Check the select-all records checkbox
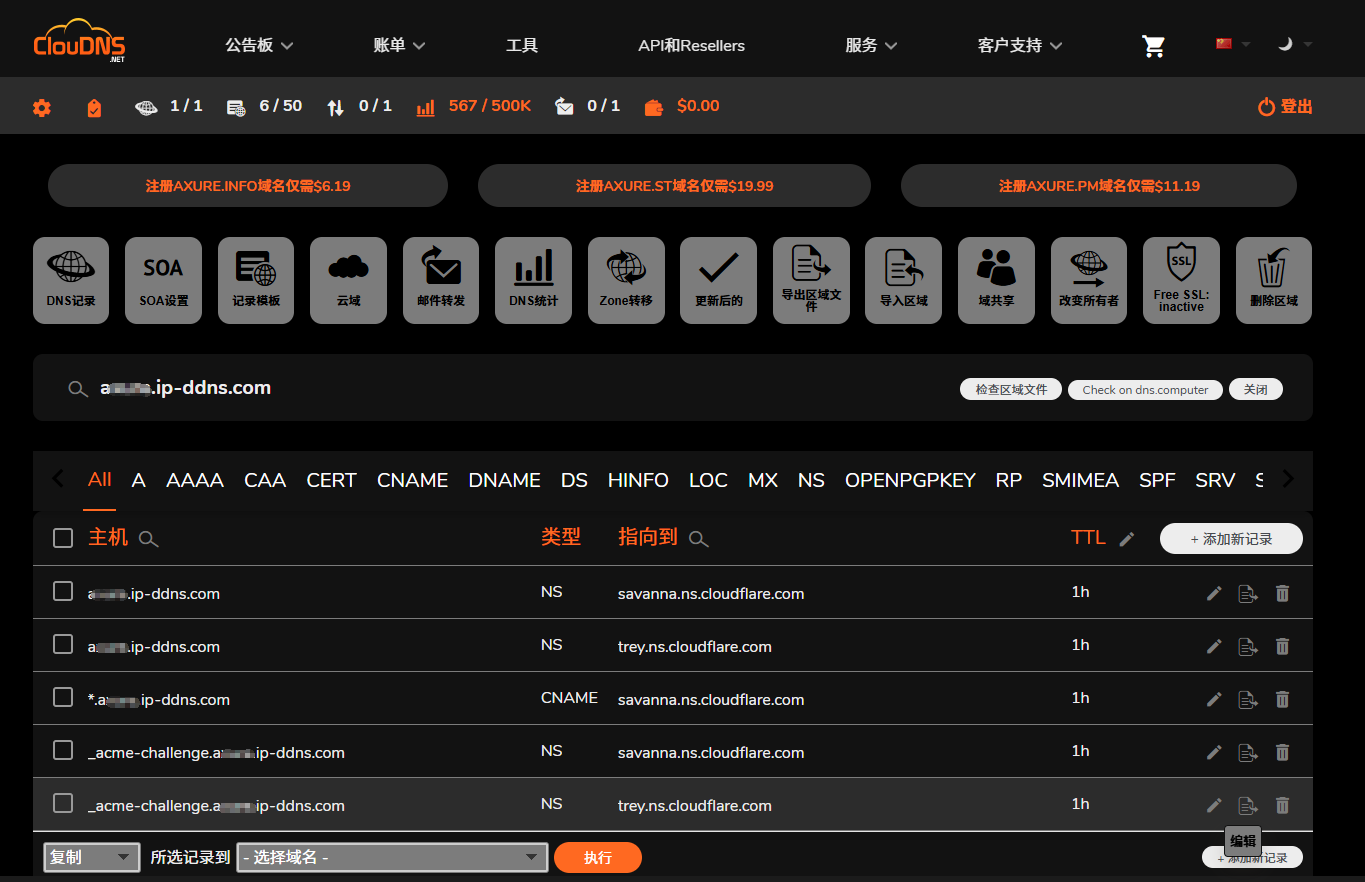This screenshot has width=1365, height=882. (x=62, y=537)
